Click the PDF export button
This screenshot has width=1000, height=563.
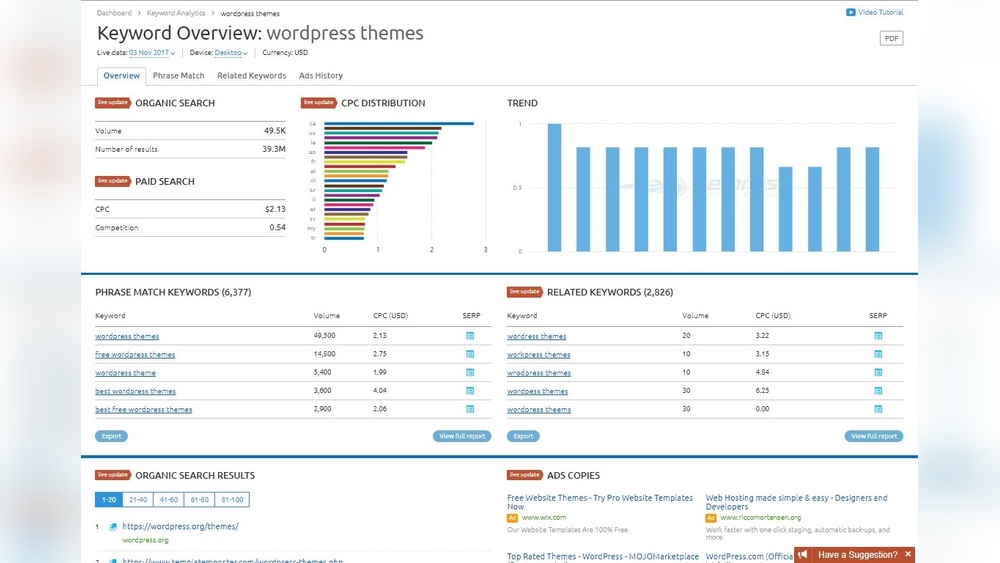[x=891, y=38]
